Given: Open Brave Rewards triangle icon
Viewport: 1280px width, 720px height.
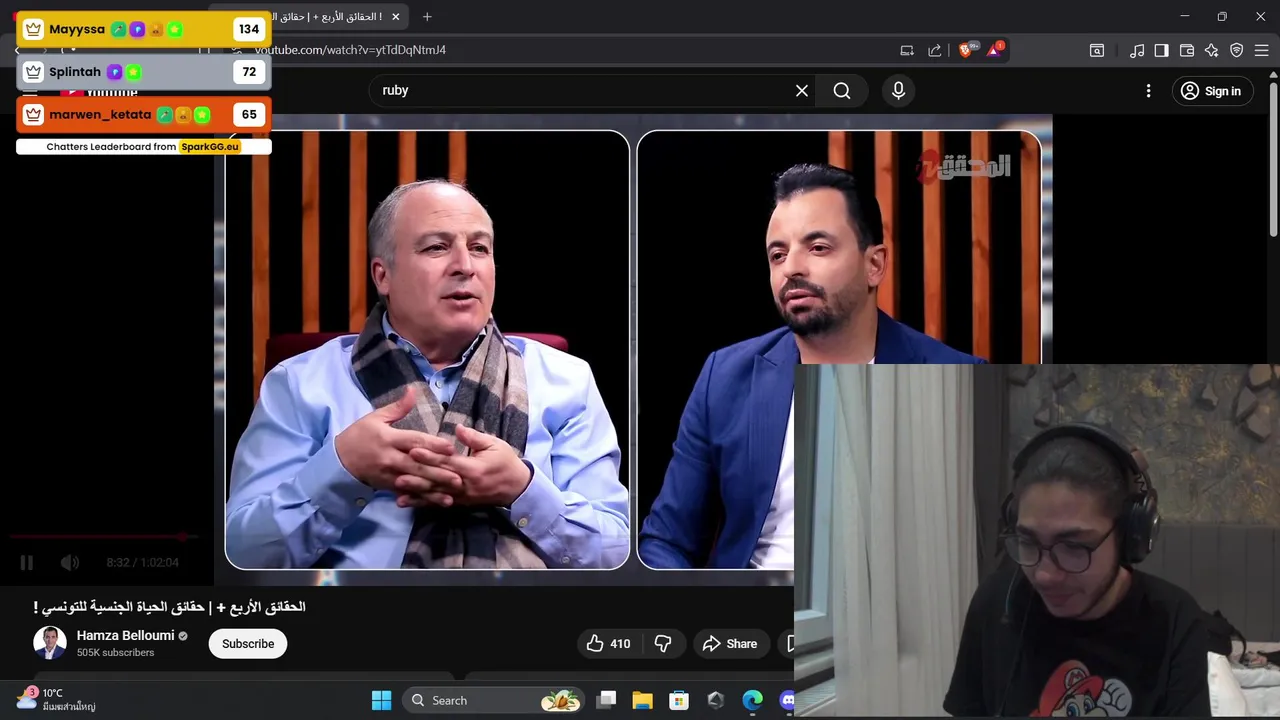Looking at the screenshot, I should point(994,50).
